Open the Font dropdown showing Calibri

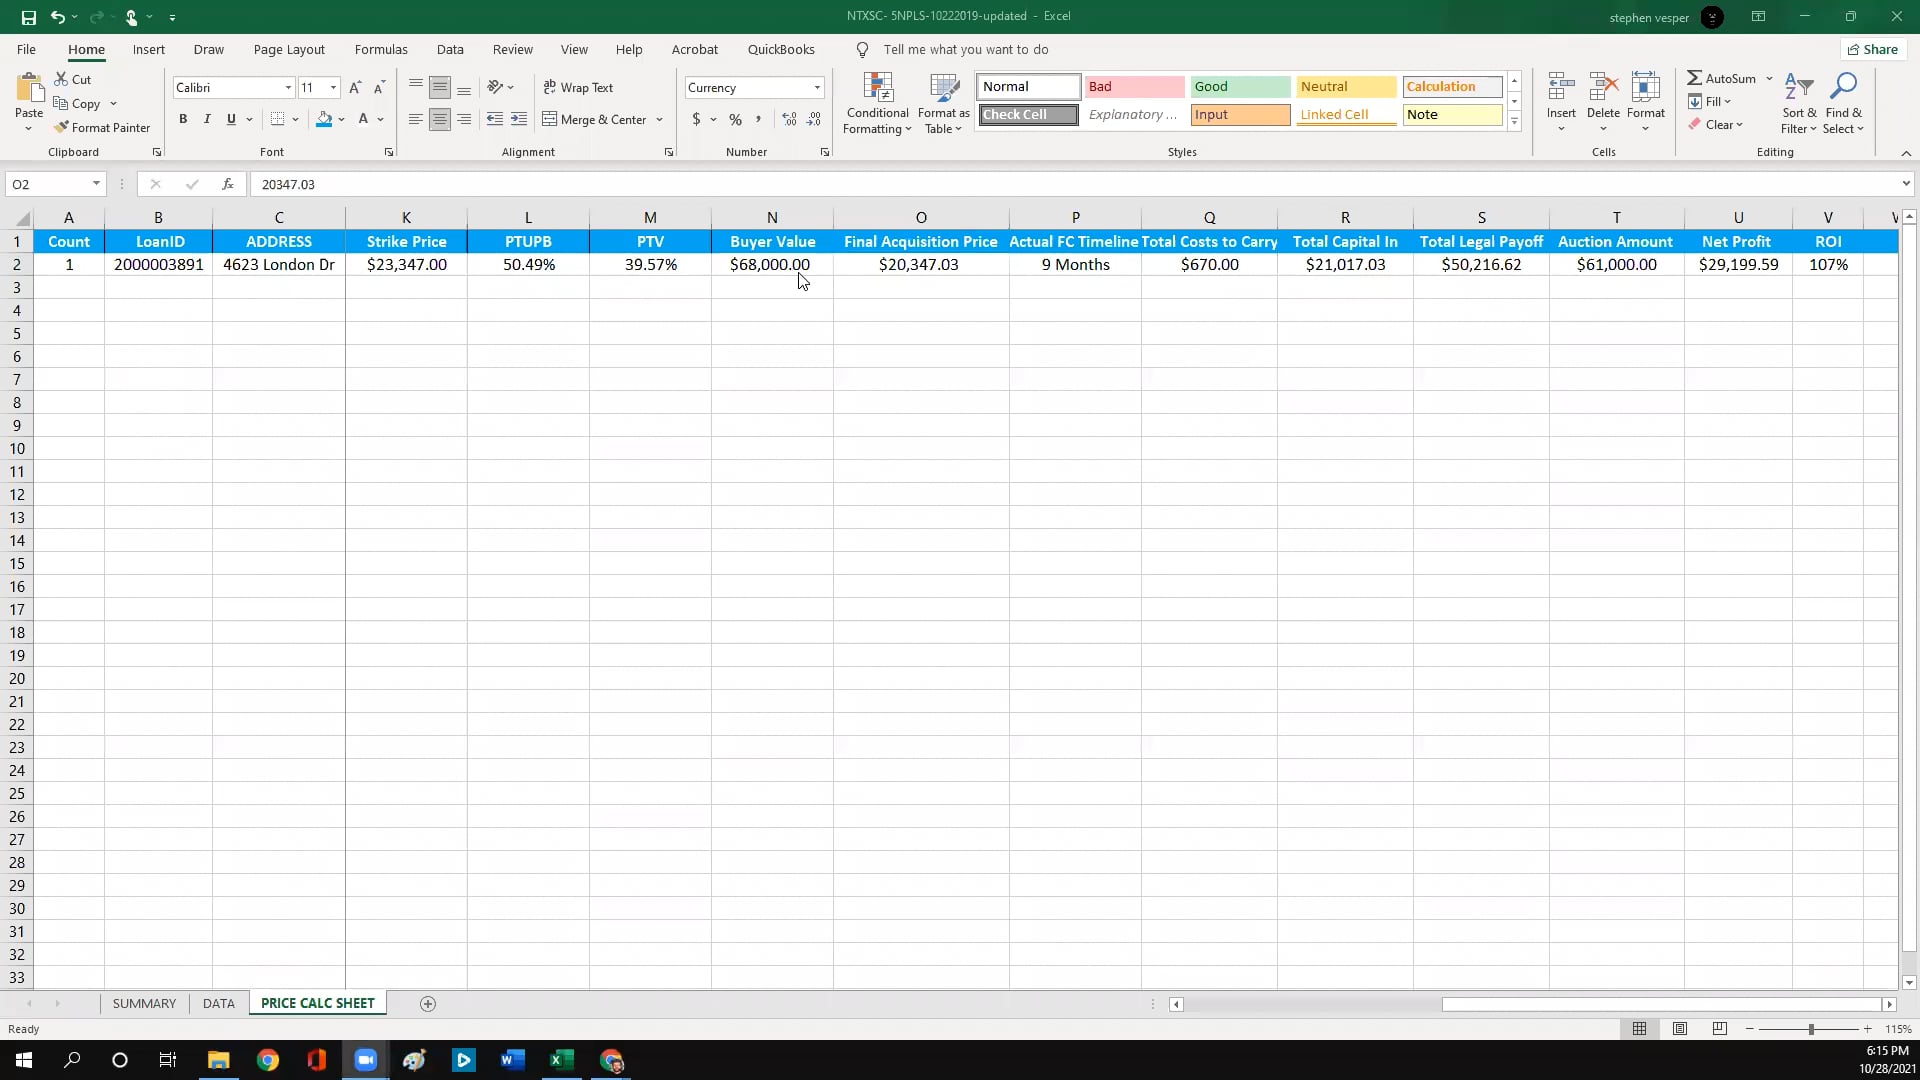click(x=287, y=87)
